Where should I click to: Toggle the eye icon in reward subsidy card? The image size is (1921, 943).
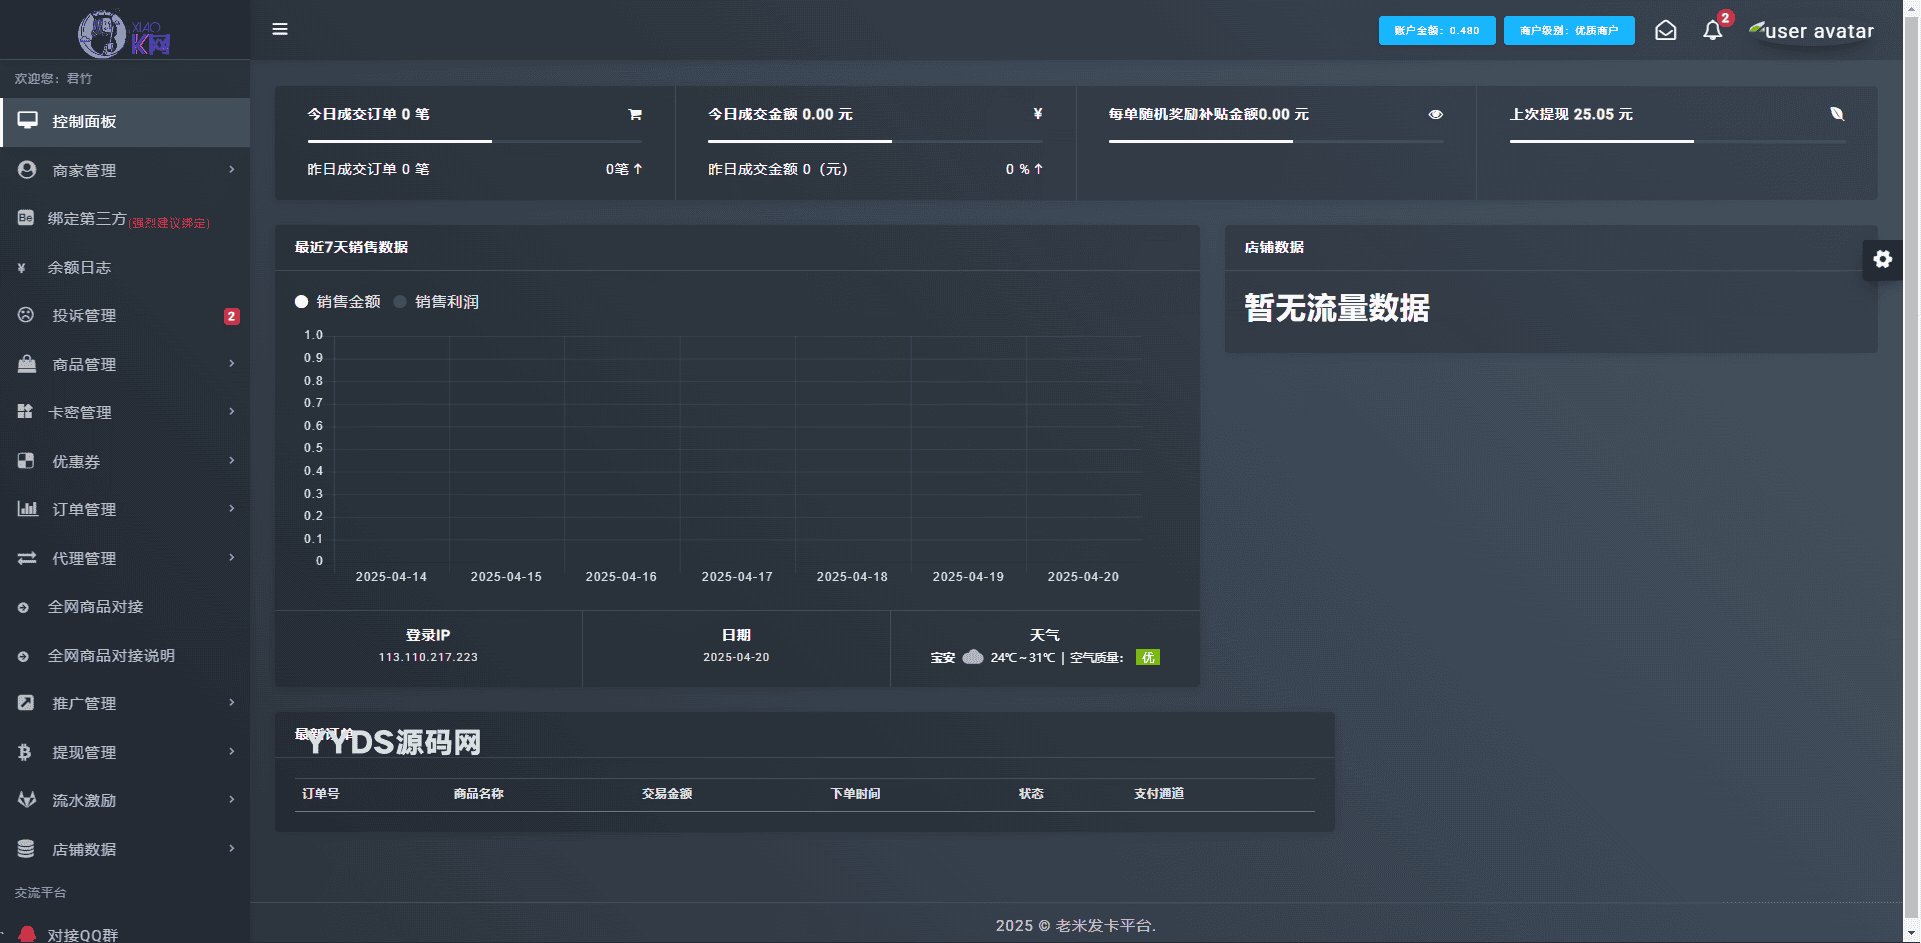pyautogui.click(x=1435, y=114)
